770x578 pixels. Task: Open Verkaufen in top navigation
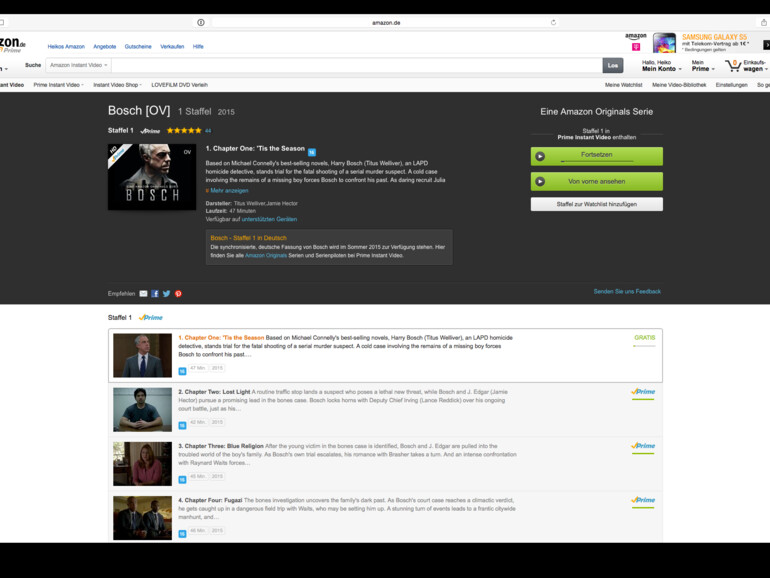(x=172, y=47)
